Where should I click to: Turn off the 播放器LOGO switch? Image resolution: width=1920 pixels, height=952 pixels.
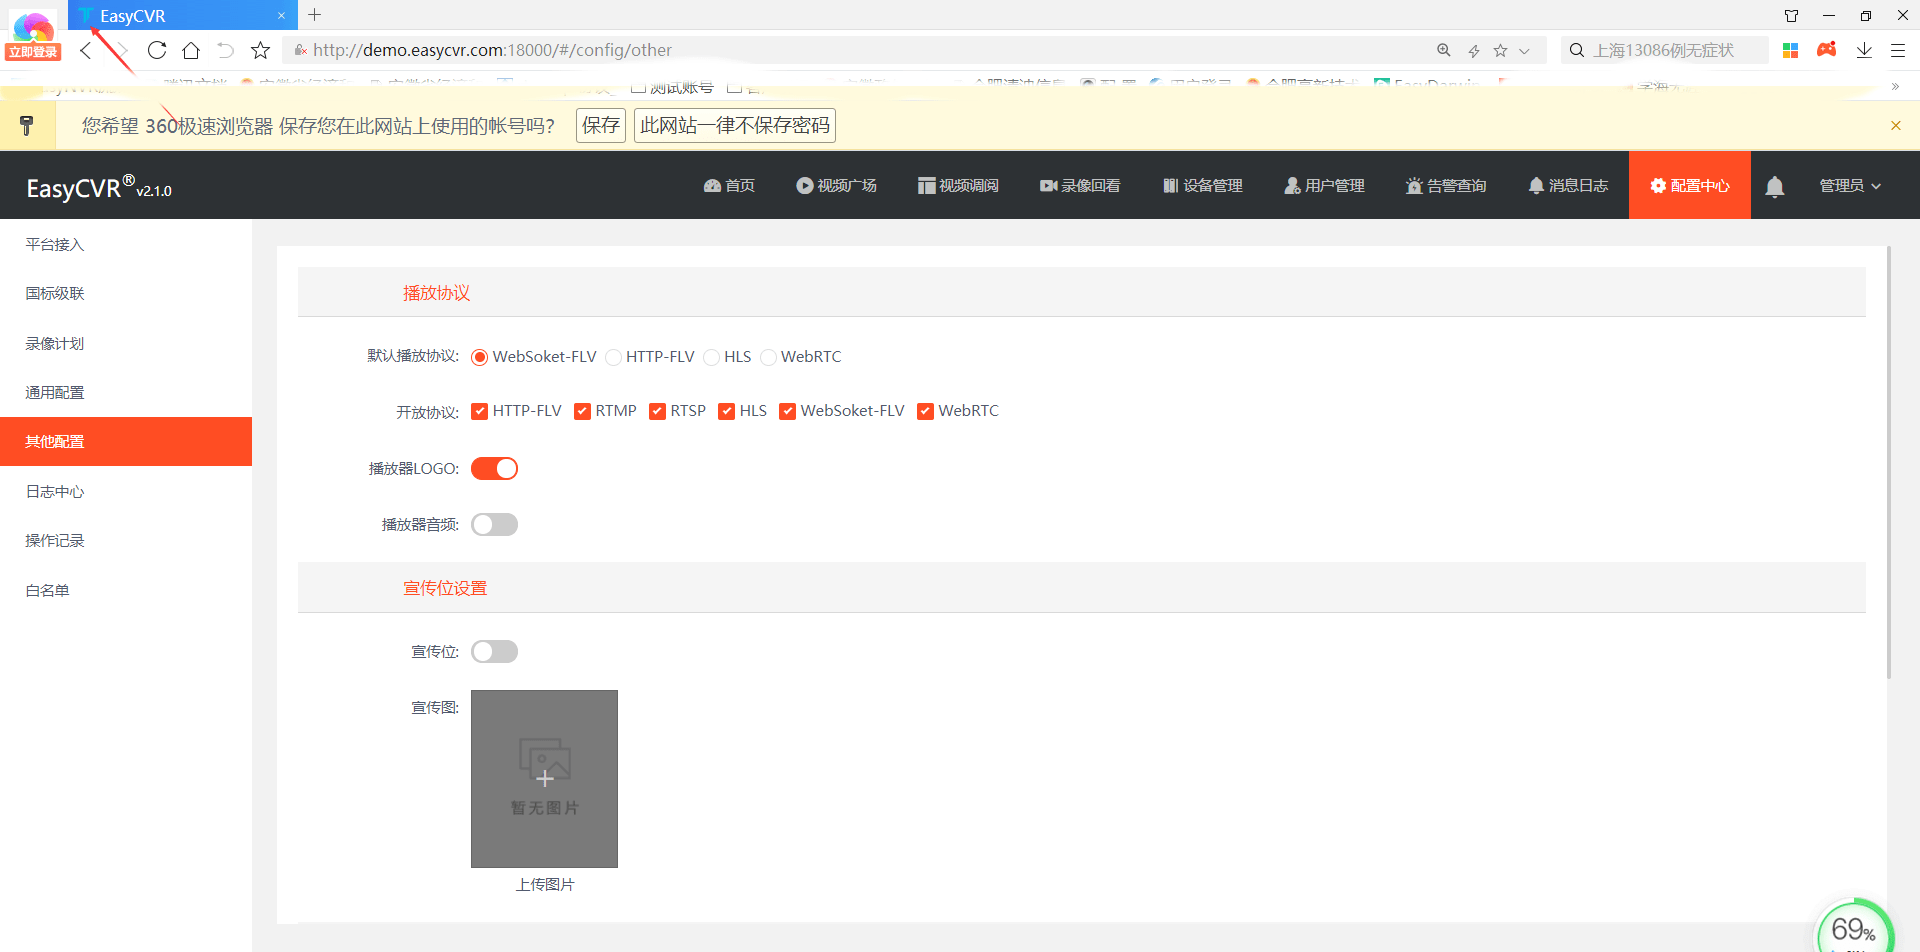click(494, 468)
